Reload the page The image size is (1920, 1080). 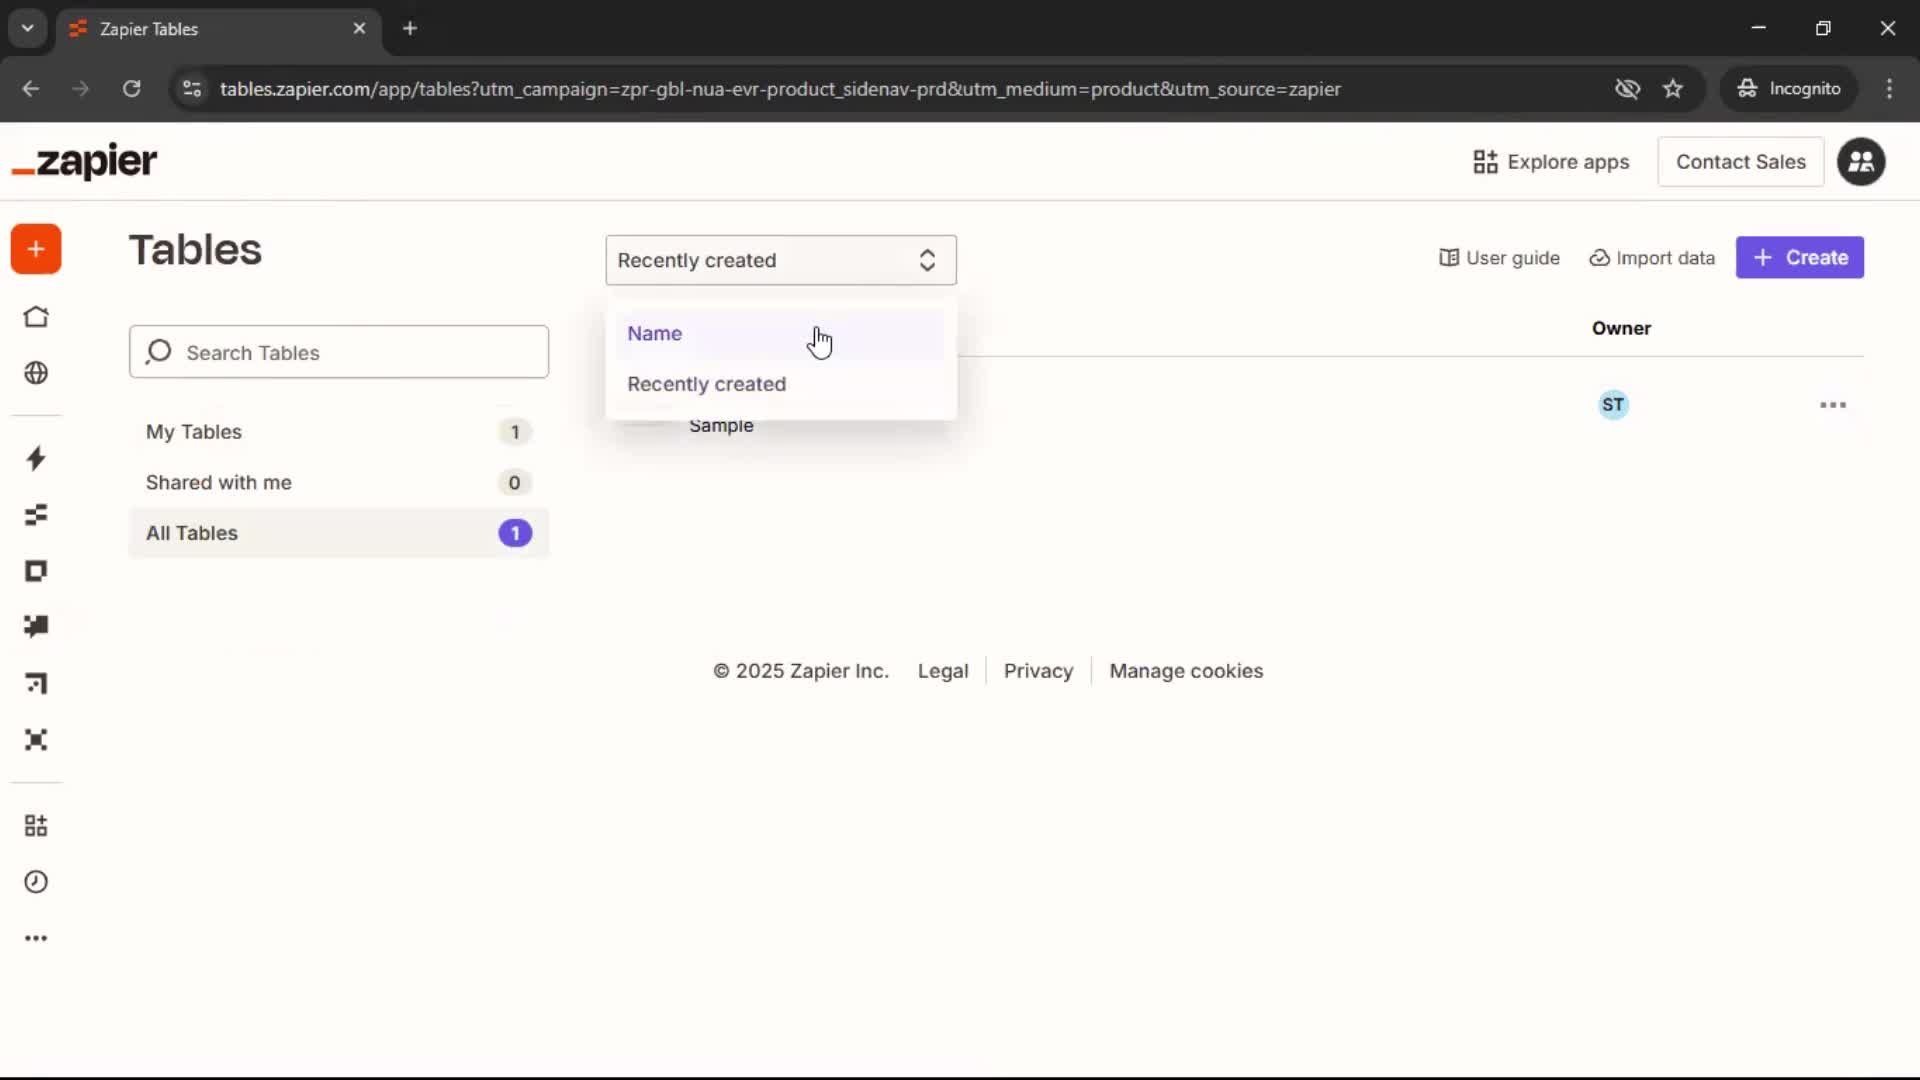(x=132, y=89)
